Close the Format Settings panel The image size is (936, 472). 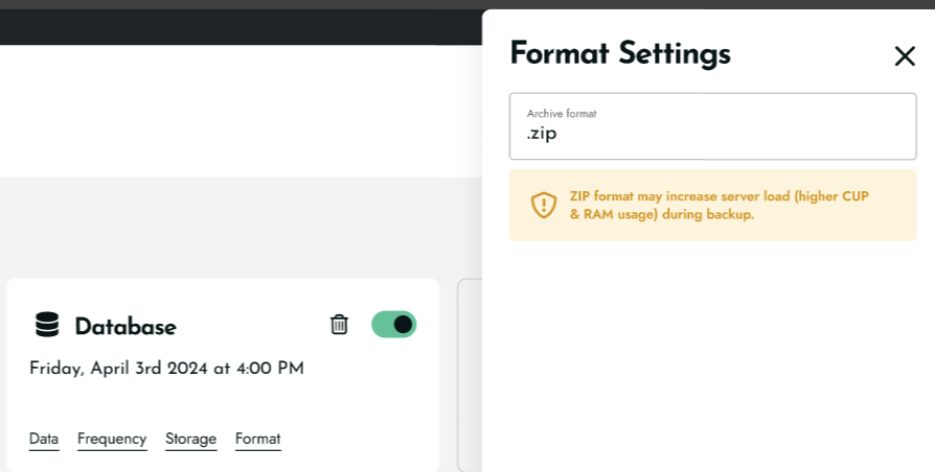pos(904,56)
